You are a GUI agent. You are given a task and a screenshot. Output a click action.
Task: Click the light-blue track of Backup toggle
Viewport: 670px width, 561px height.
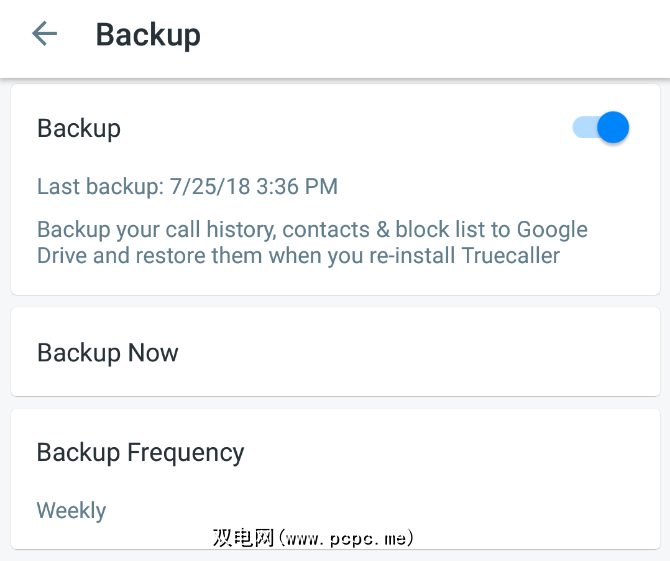(x=581, y=128)
